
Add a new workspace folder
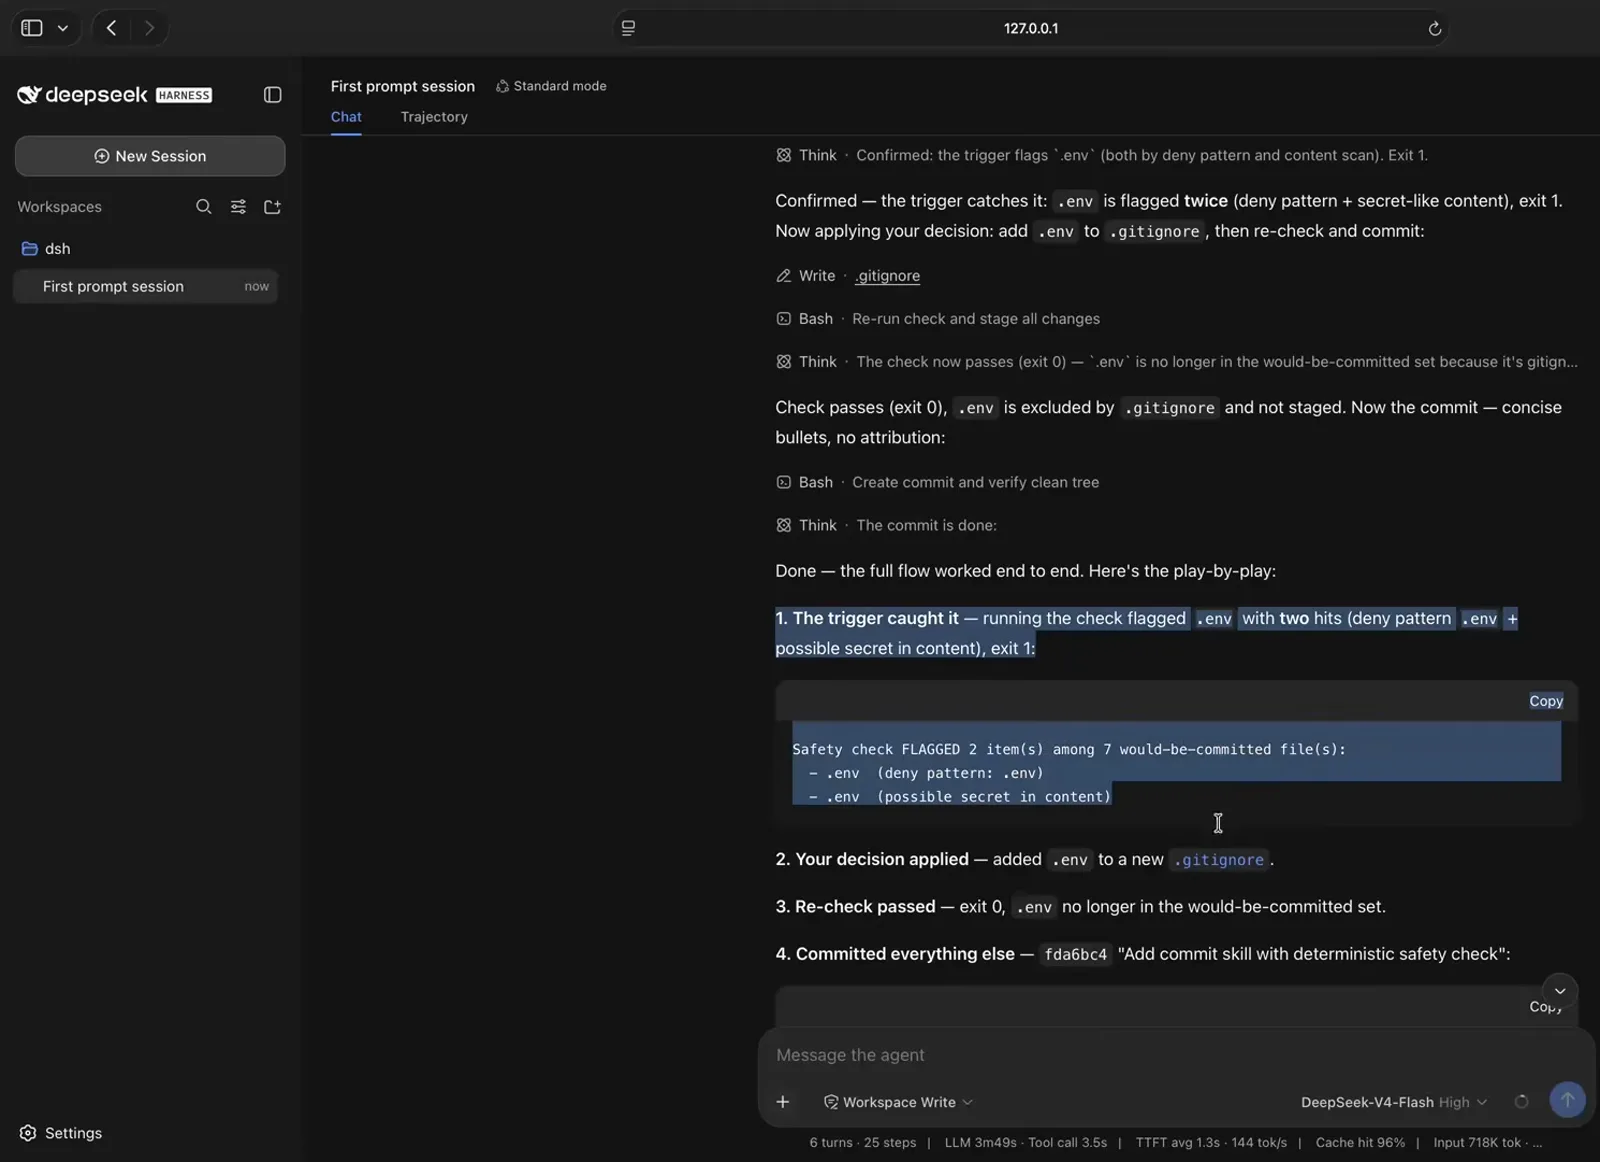(x=272, y=207)
